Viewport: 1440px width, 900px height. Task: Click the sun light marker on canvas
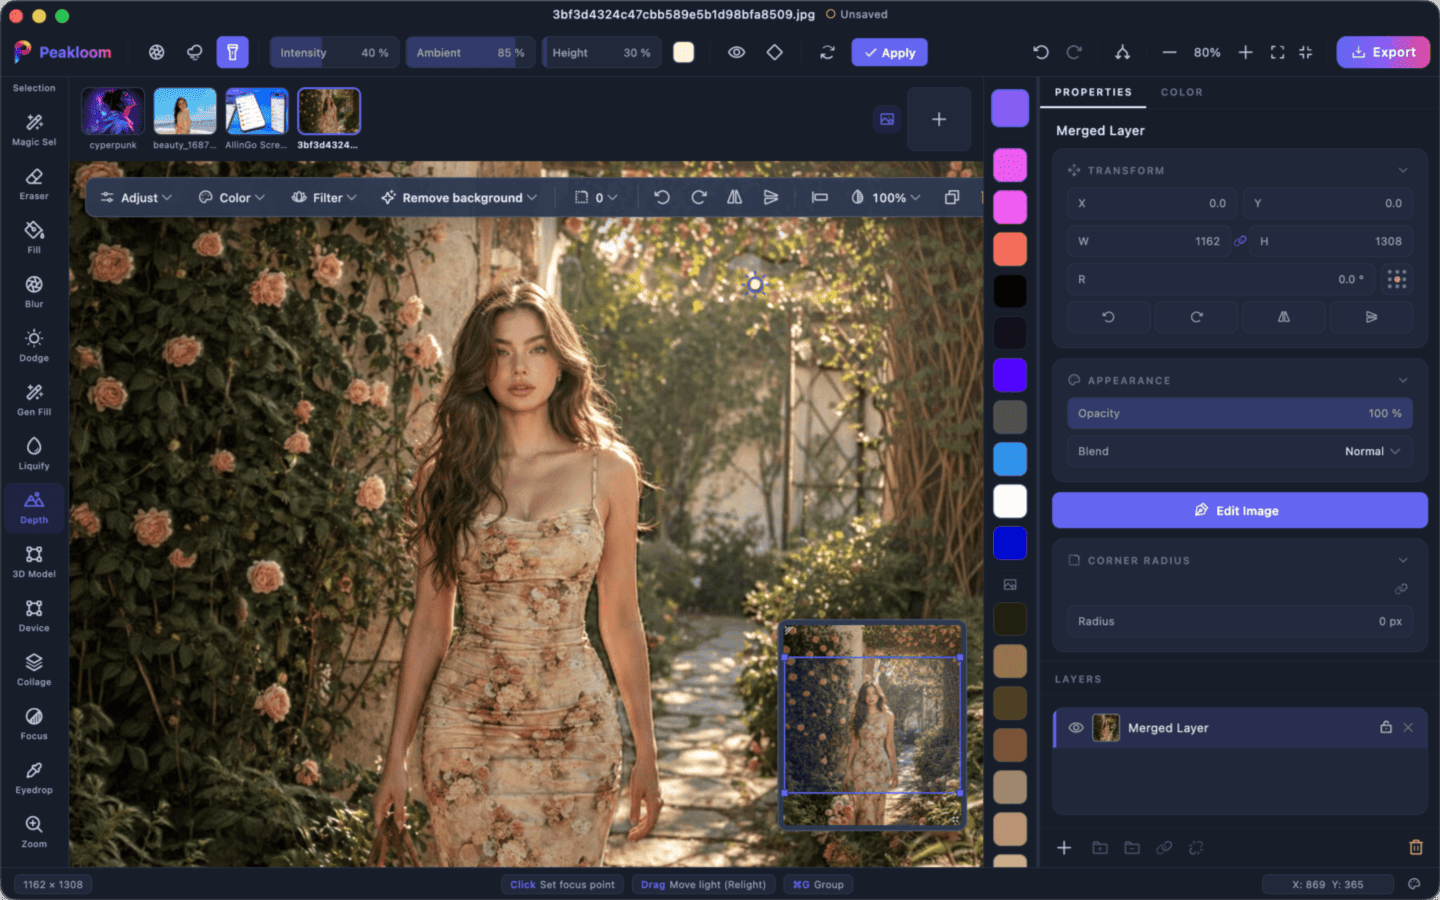click(x=755, y=284)
